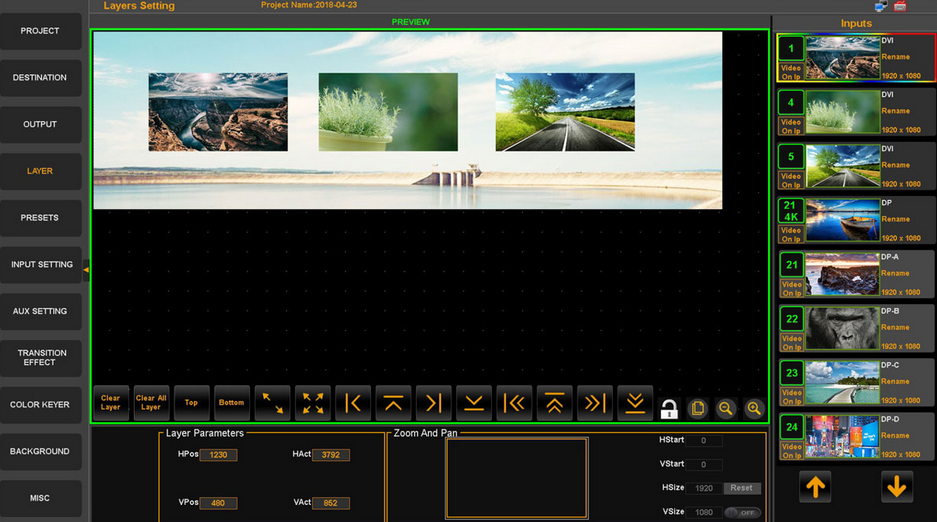Image resolution: width=937 pixels, height=522 pixels.
Task: Click the HAct field showing 3792
Action: pyautogui.click(x=331, y=455)
